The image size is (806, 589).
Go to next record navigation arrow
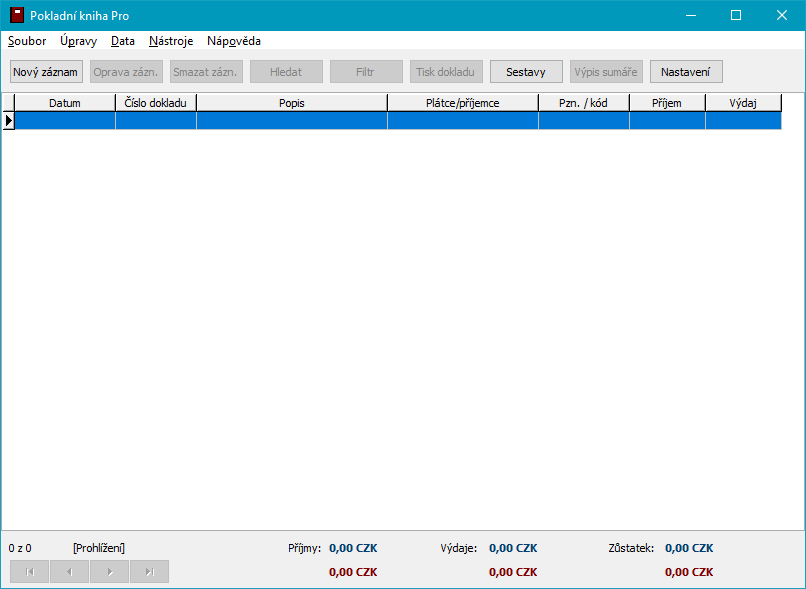point(109,571)
